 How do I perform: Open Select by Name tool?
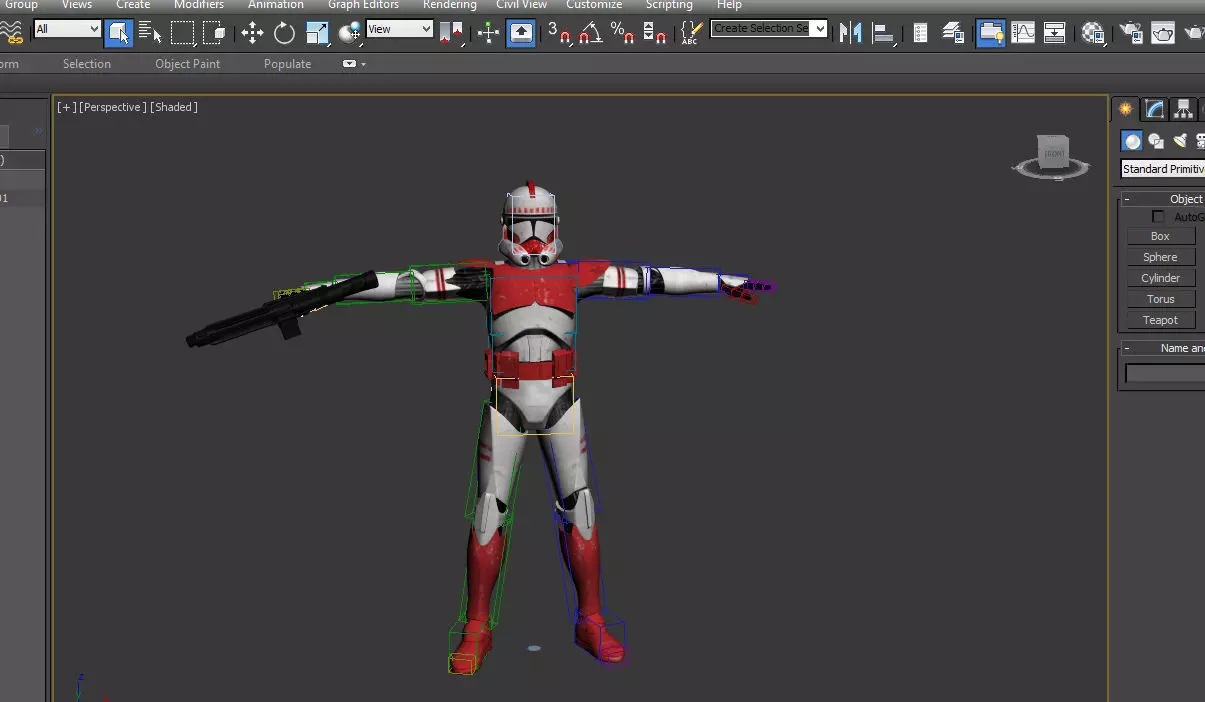point(150,33)
